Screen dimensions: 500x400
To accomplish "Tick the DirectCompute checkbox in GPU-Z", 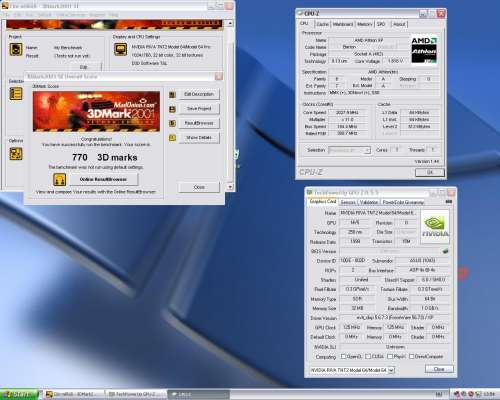I will [x=411, y=357].
